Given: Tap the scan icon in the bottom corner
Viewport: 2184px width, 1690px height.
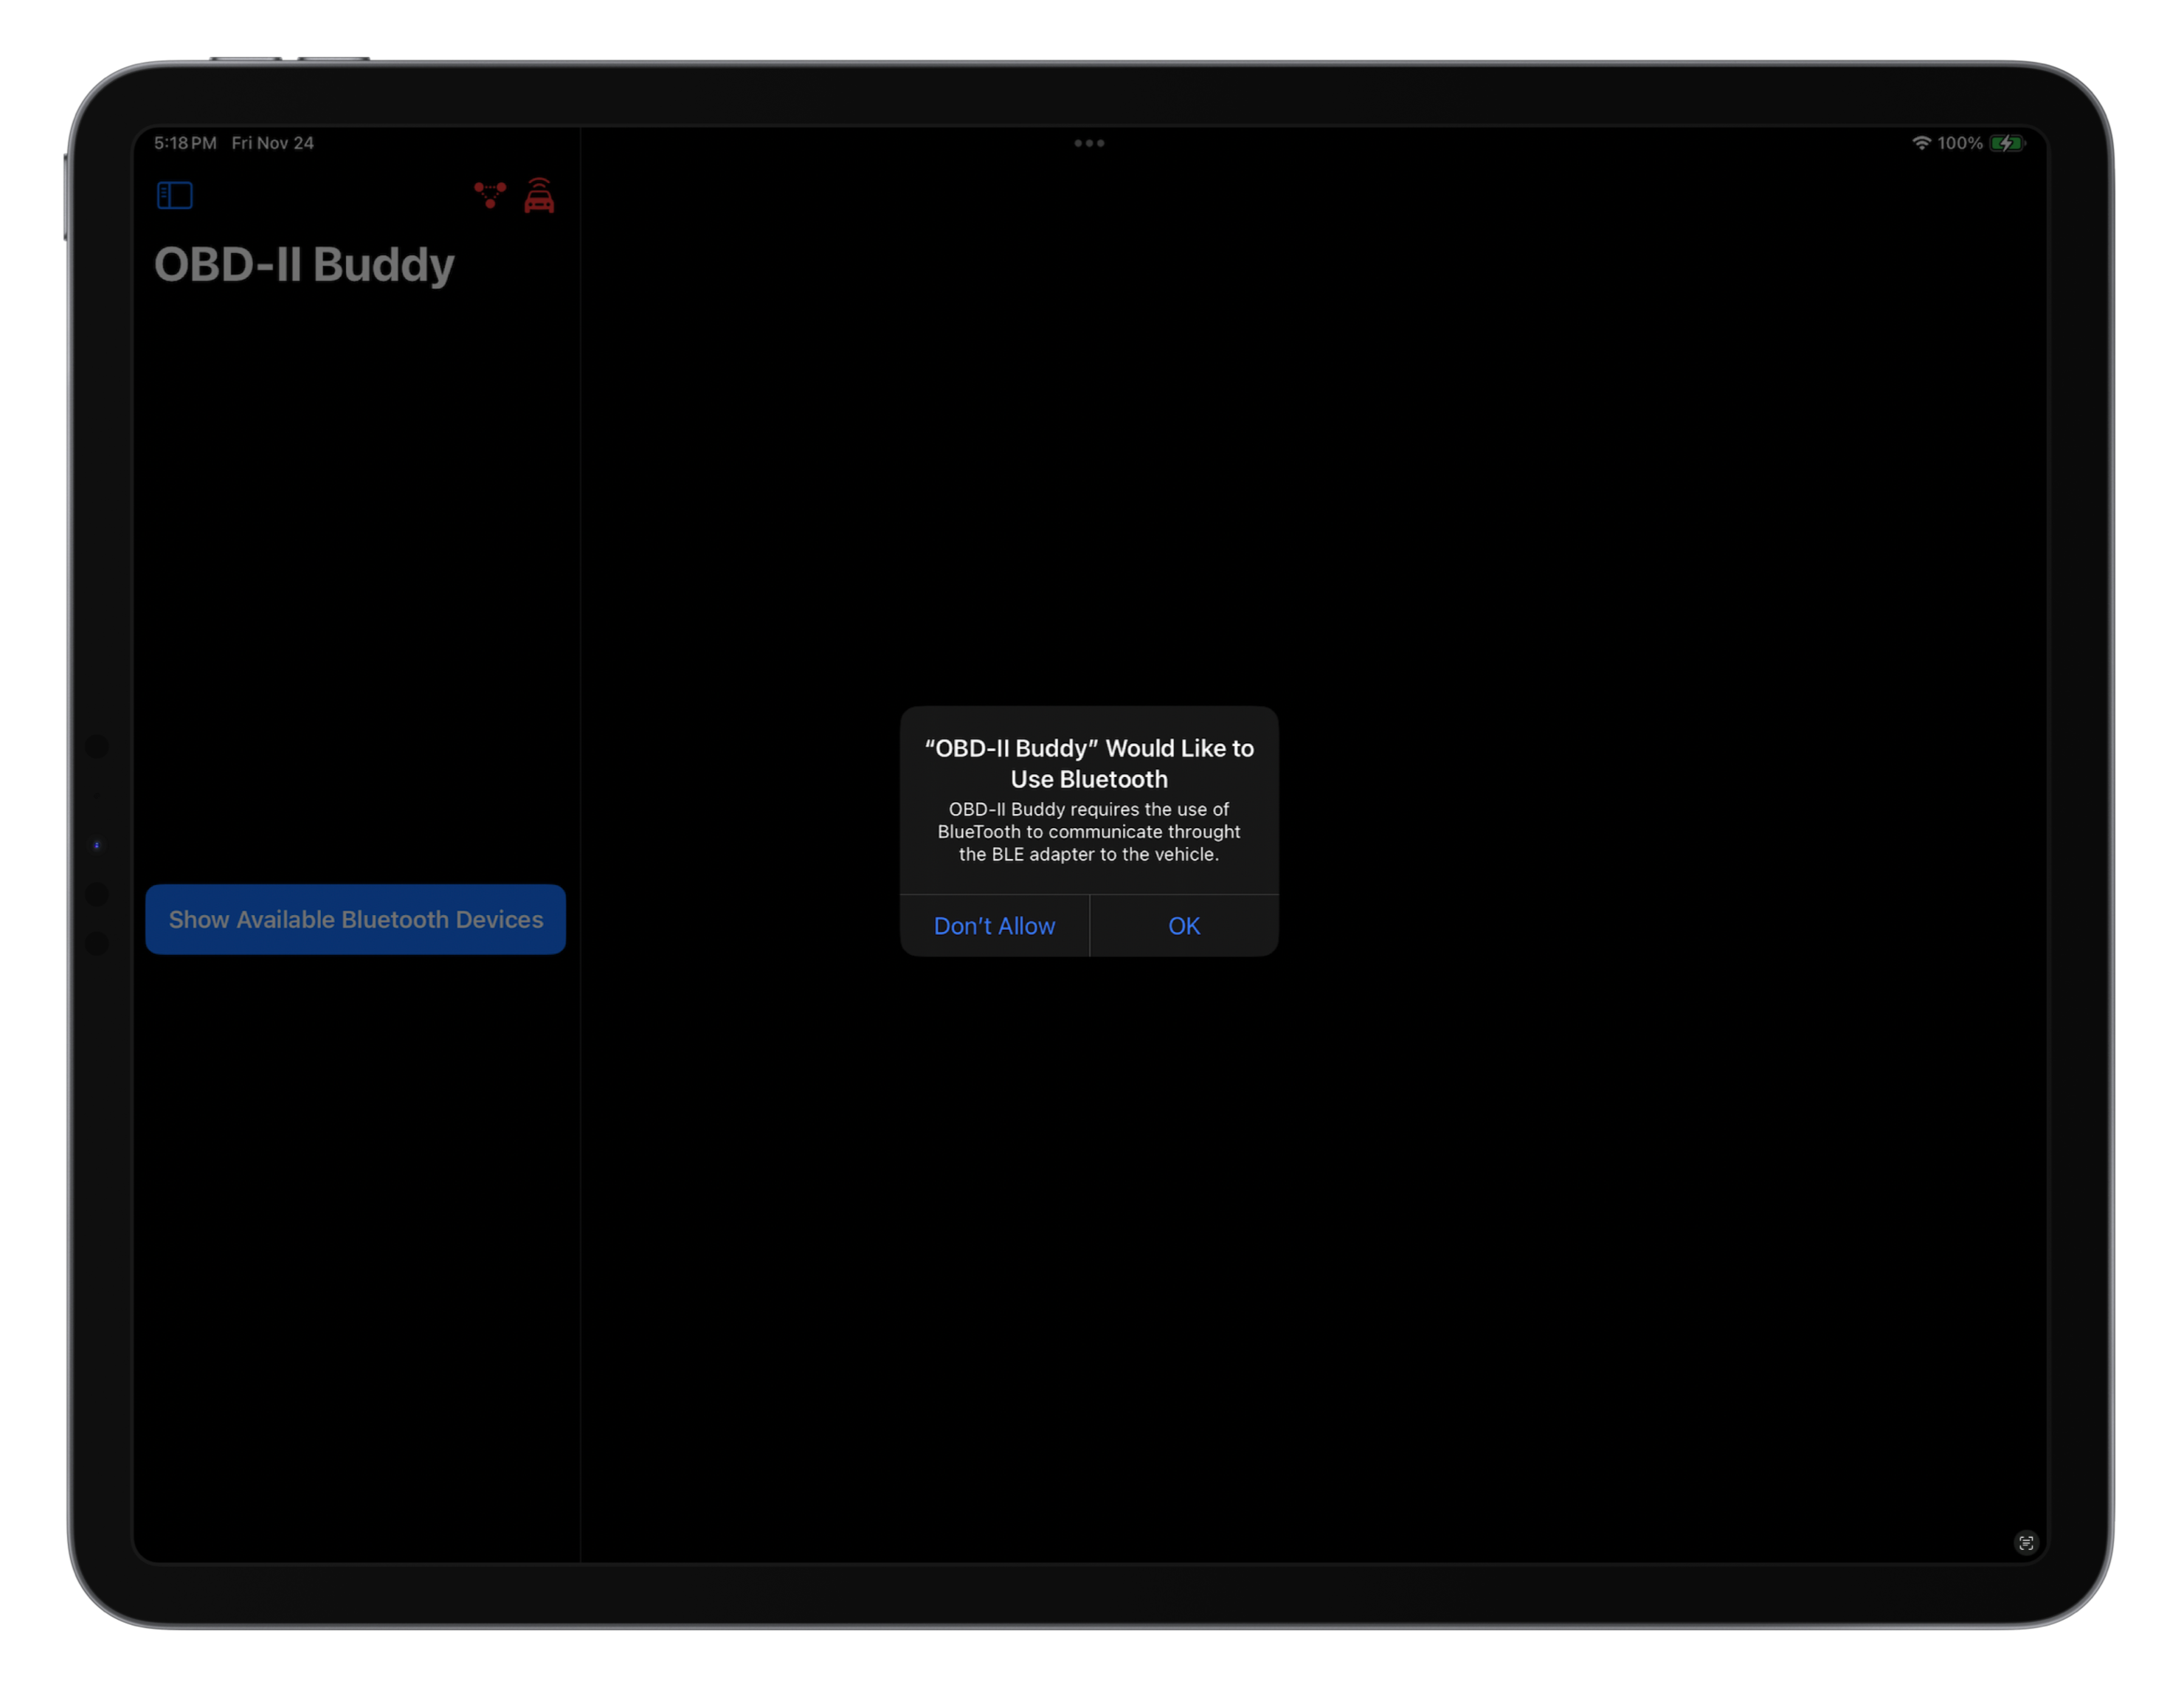Looking at the screenshot, I should coord(2026,1543).
